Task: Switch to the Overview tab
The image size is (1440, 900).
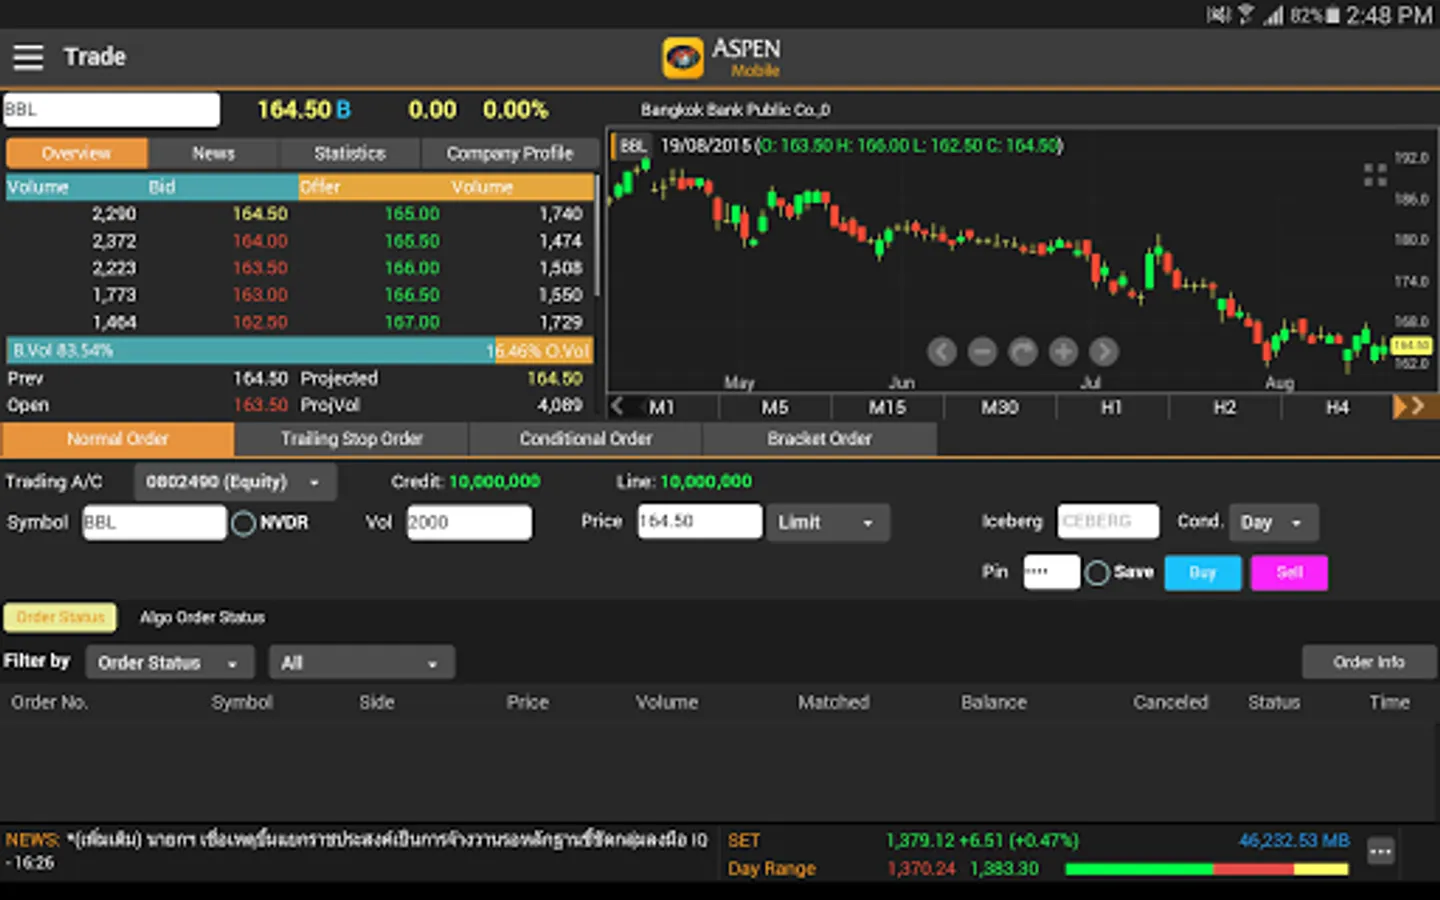Action: (x=77, y=153)
